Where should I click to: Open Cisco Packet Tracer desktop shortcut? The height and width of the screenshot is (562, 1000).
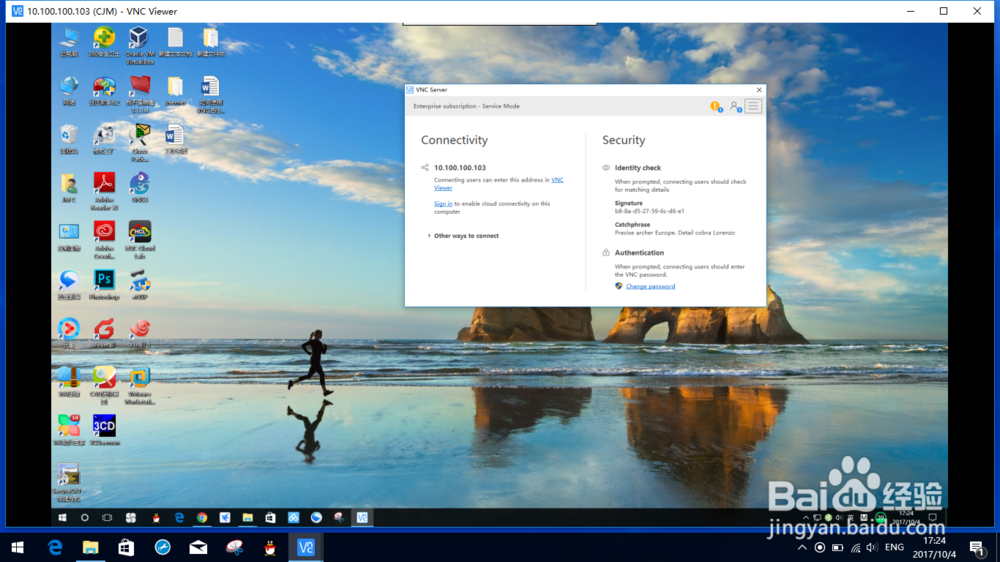click(x=139, y=136)
